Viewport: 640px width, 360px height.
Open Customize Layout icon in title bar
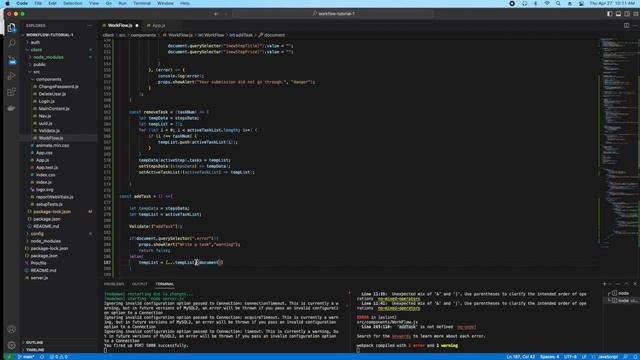coord(636,14)
